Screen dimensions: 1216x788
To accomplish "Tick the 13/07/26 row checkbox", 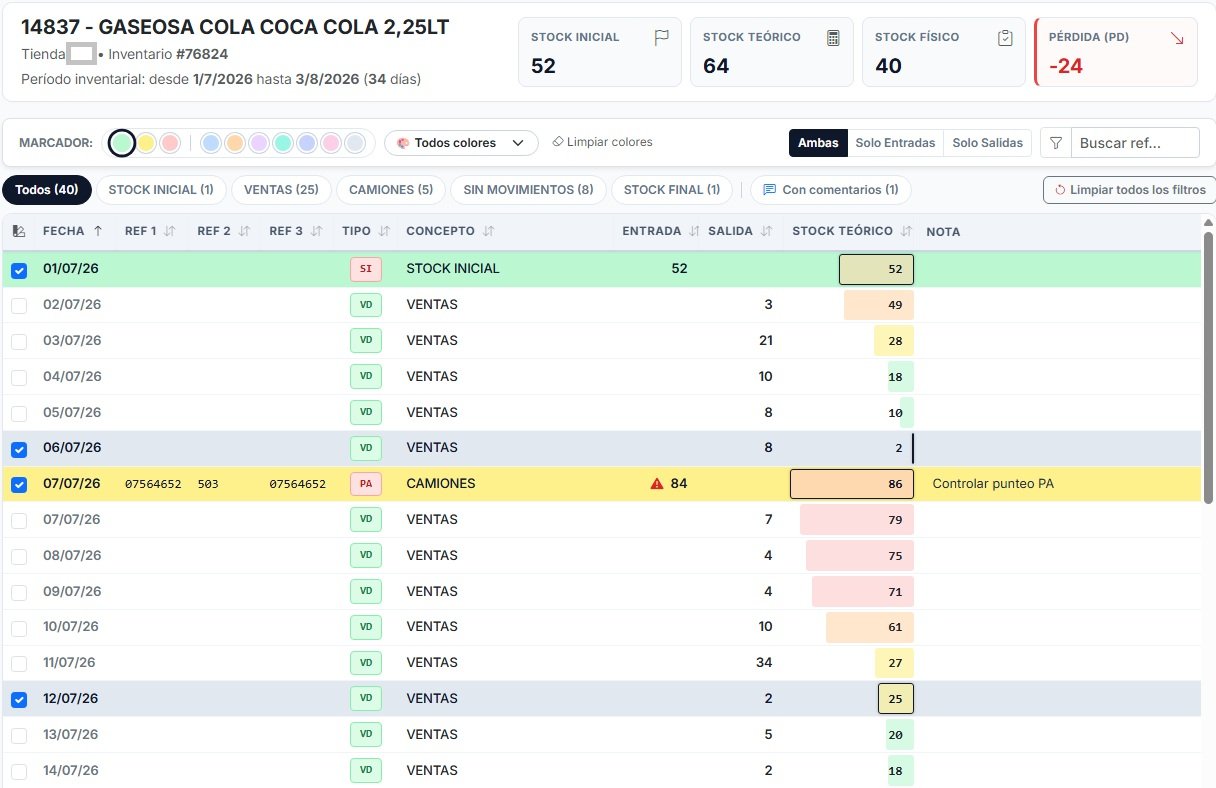I will (19, 736).
